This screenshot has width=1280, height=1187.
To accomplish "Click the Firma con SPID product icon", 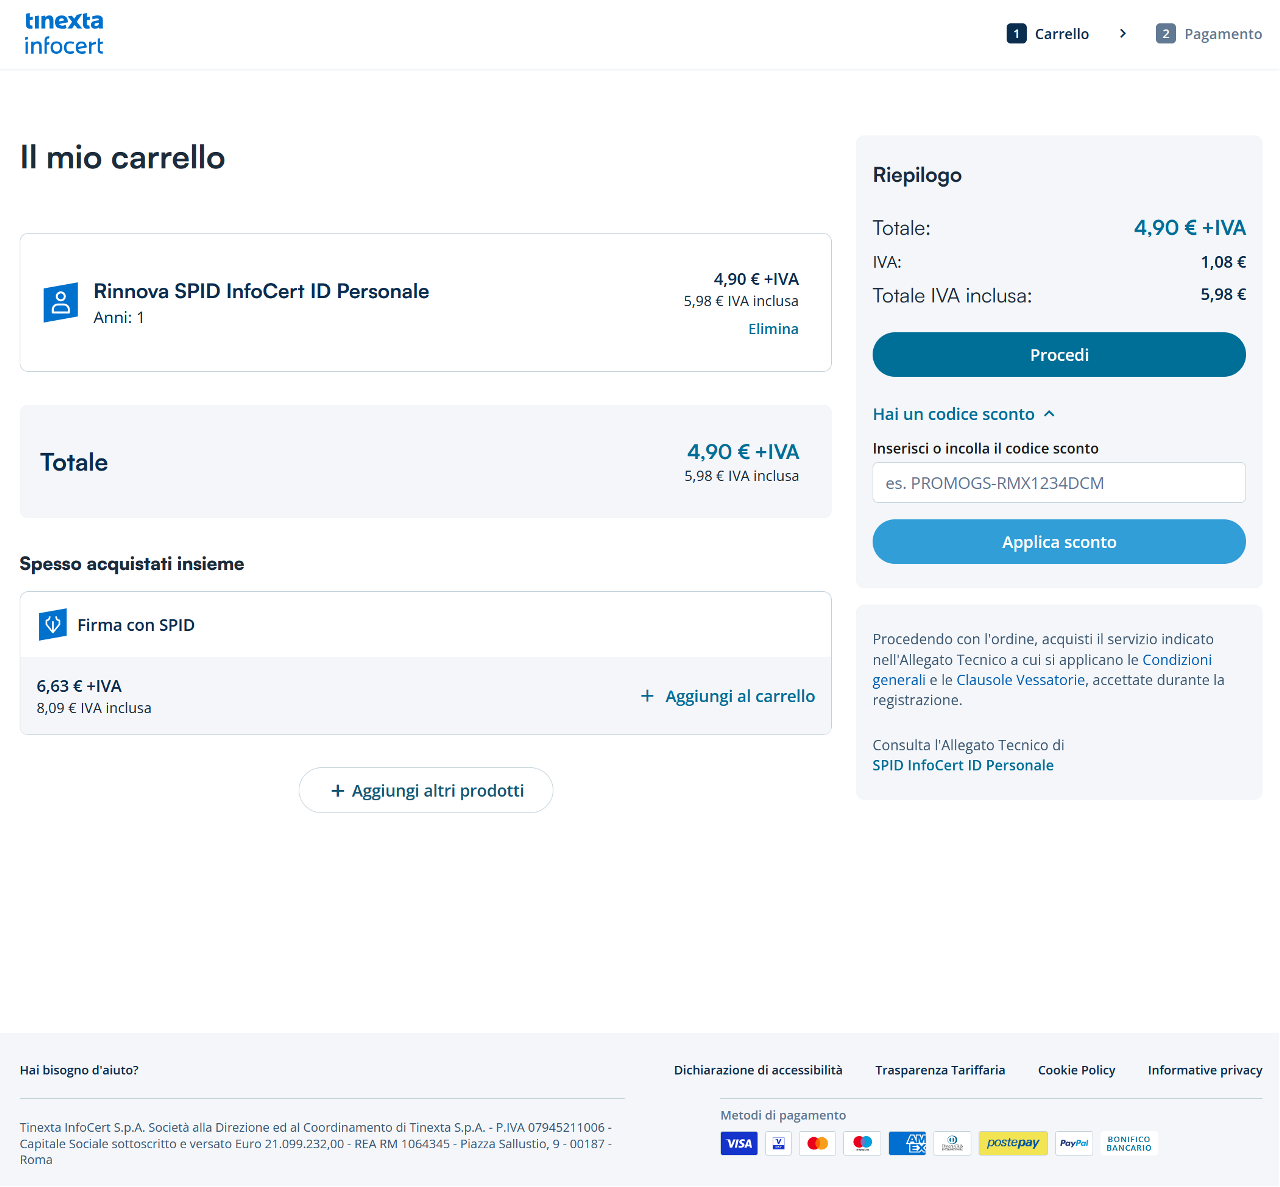I will pos(52,625).
